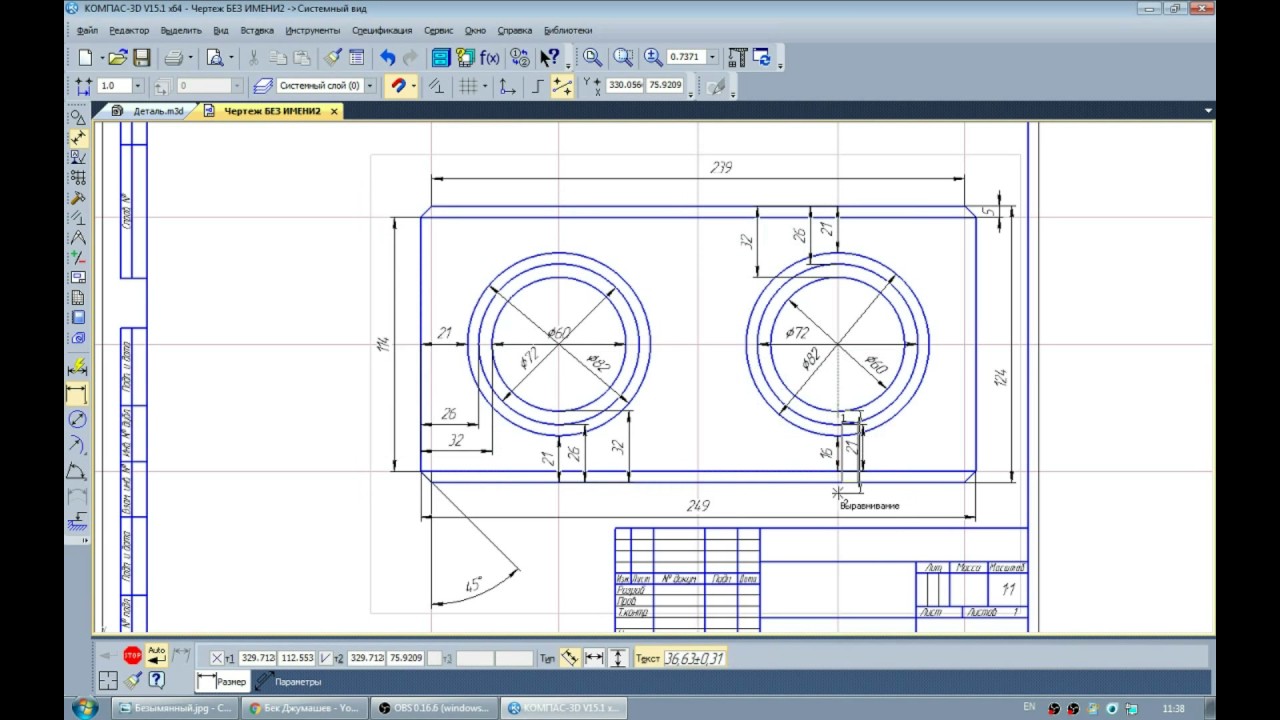Viewport: 1280px width, 720px height.
Task: Select the hammer editing tools icon in sidebar
Action: coord(77,198)
